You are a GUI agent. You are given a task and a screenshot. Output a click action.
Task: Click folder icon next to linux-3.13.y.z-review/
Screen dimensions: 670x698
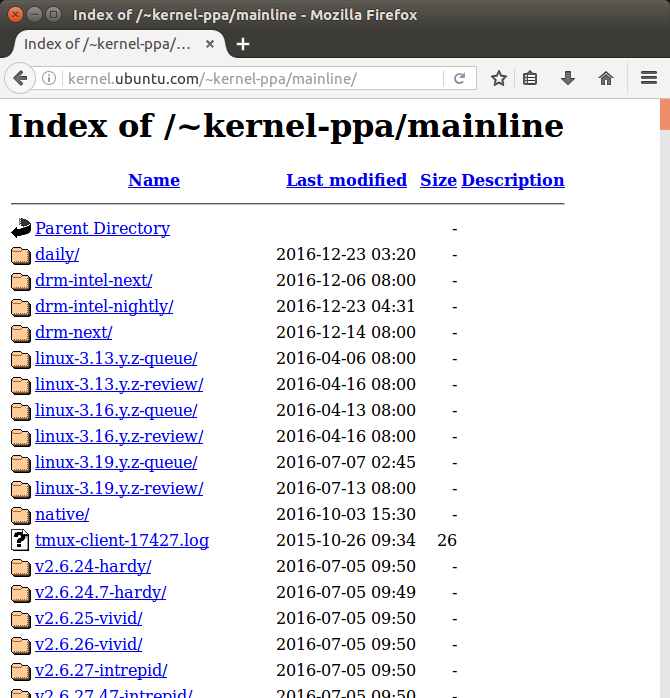(21, 385)
